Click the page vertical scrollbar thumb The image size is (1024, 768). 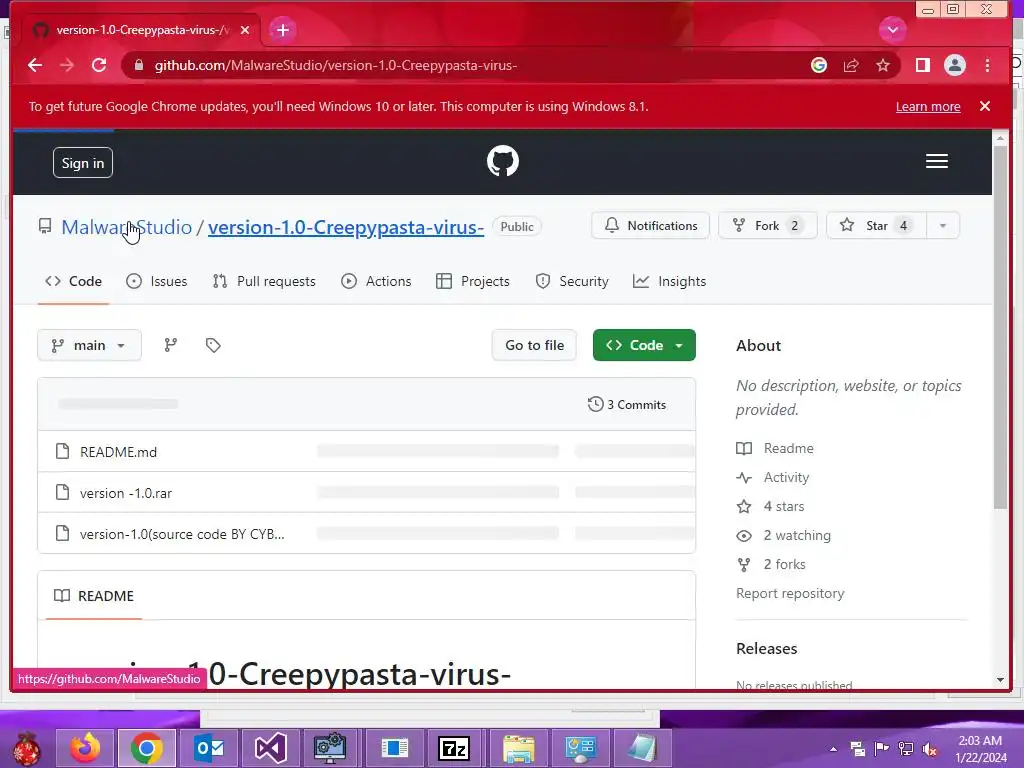[x=1000, y=327]
